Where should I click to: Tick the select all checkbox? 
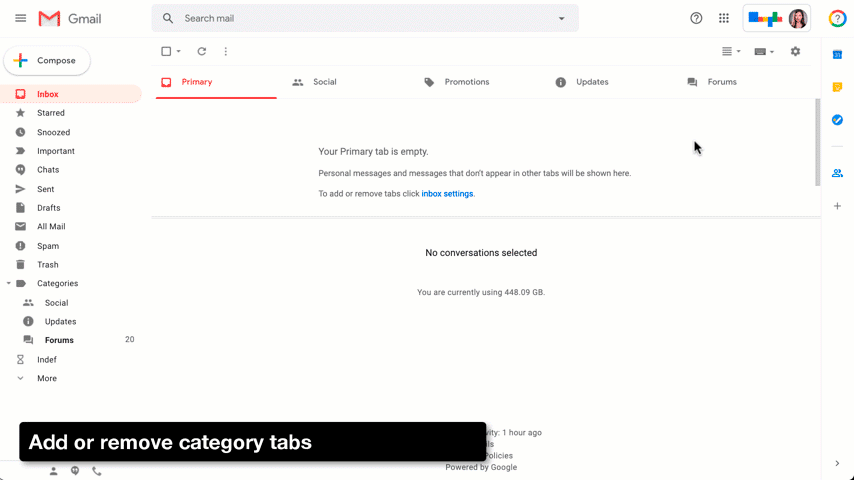pyautogui.click(x=166, y=51)
